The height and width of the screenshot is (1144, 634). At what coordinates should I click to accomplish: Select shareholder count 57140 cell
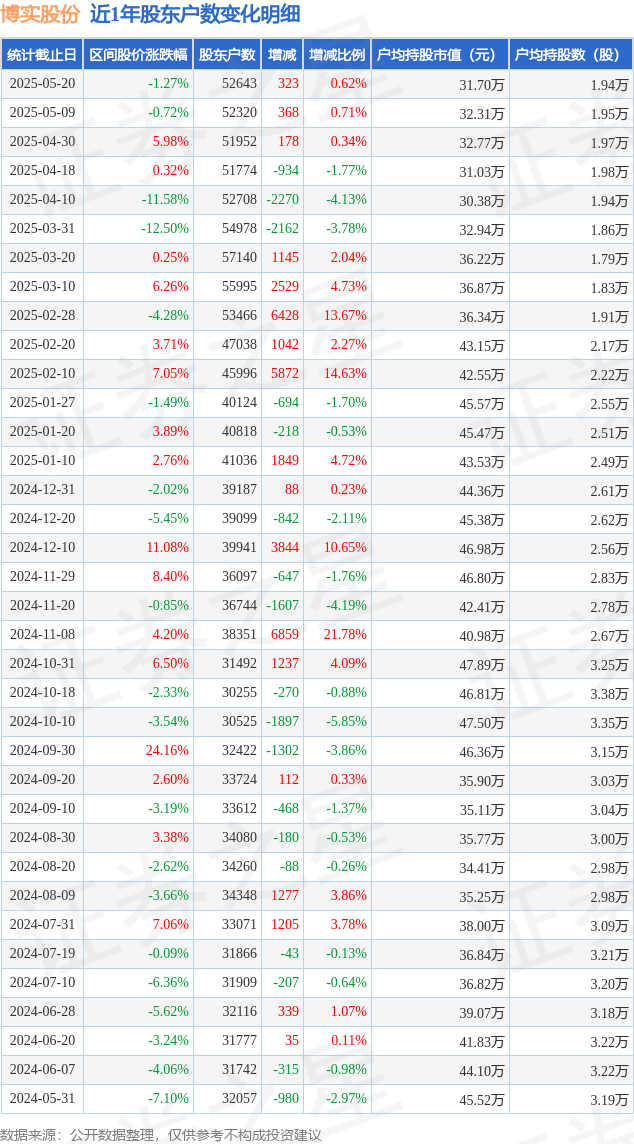click(x=239, y=258)
